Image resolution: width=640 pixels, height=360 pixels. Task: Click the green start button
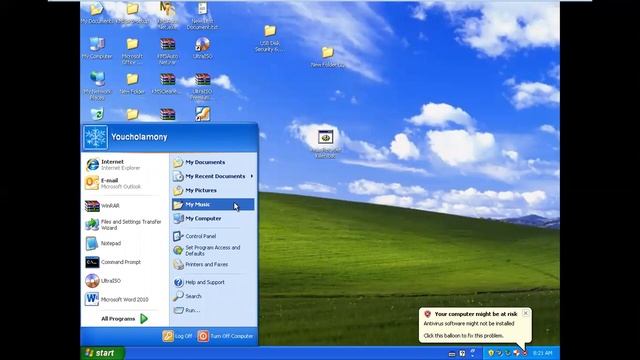pyautogui.click(x=102, y=353)
